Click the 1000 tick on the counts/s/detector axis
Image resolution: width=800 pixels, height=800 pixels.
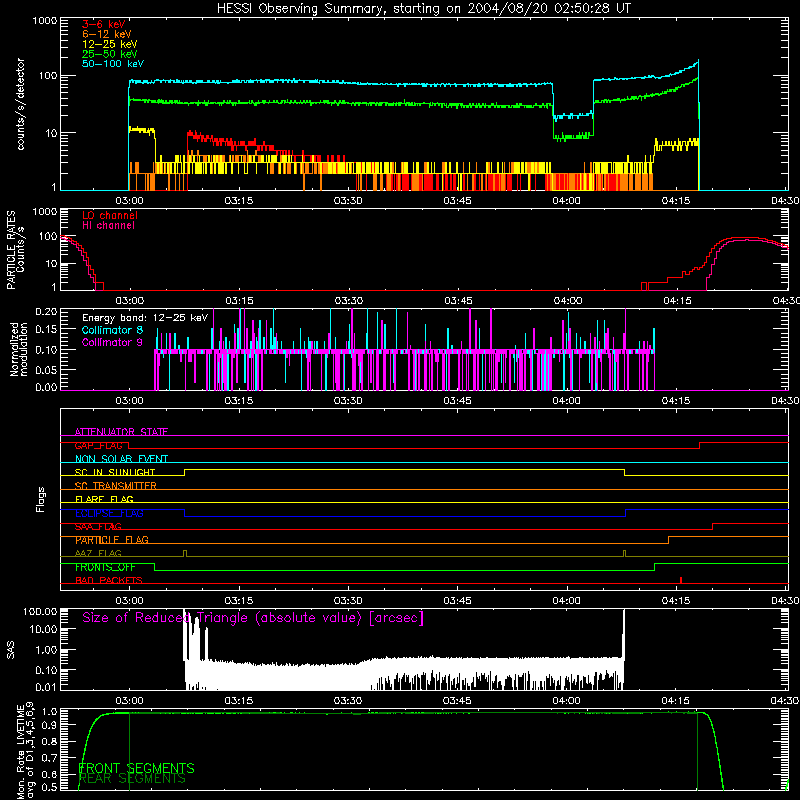coord(45,21)
